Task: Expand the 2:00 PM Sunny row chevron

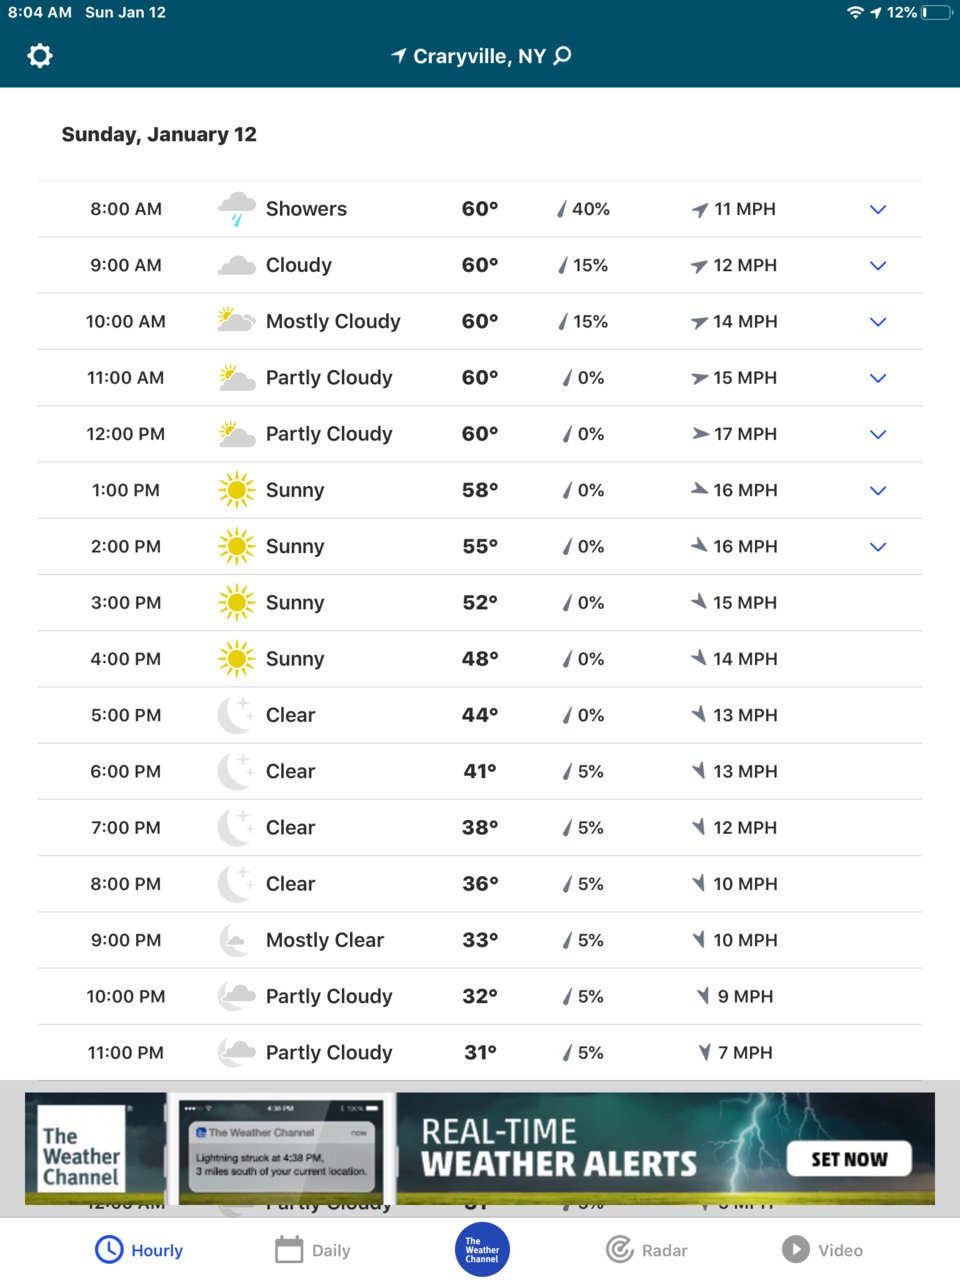Action: [x=878, y=547]
